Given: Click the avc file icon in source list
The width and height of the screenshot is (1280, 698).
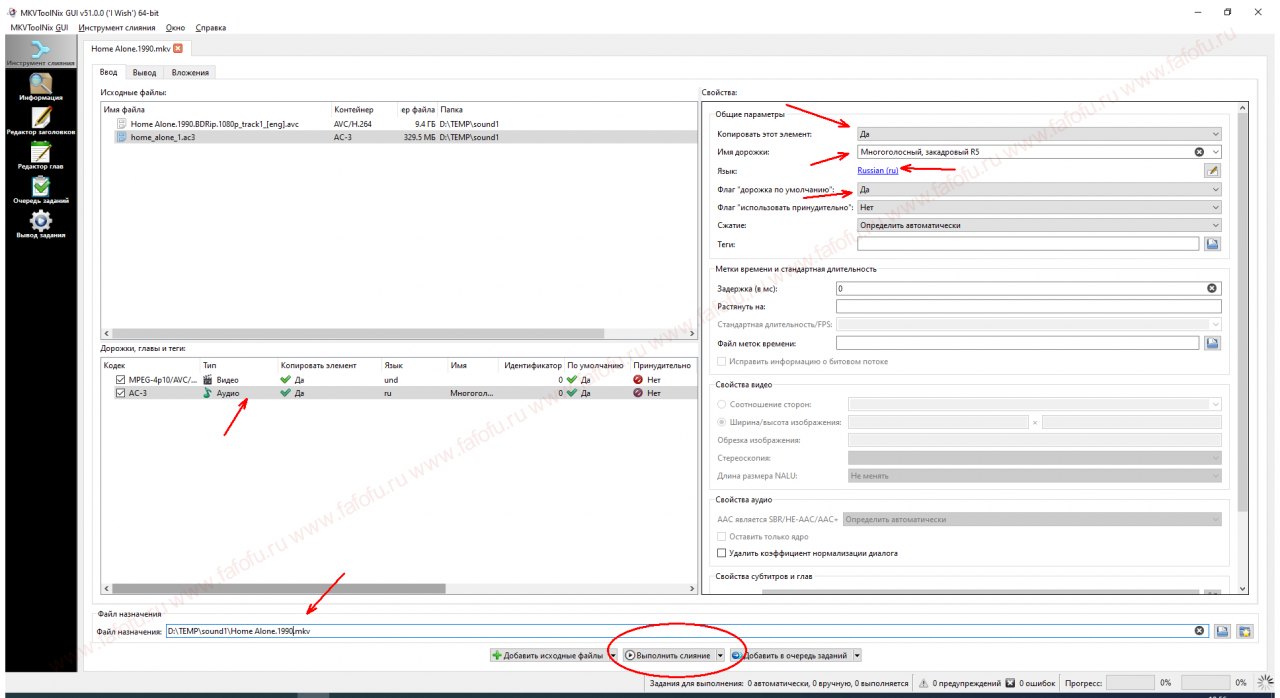Looking at the screenshot, I should 122,124.
